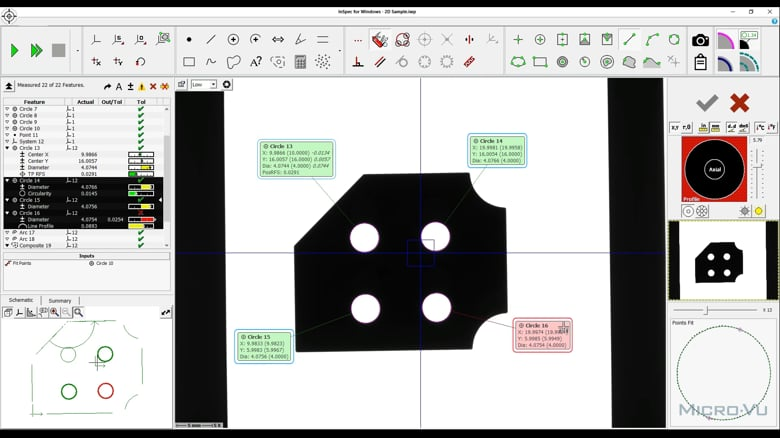
Task: Click the Out/Tol column header
Action: tap(111, 102)
